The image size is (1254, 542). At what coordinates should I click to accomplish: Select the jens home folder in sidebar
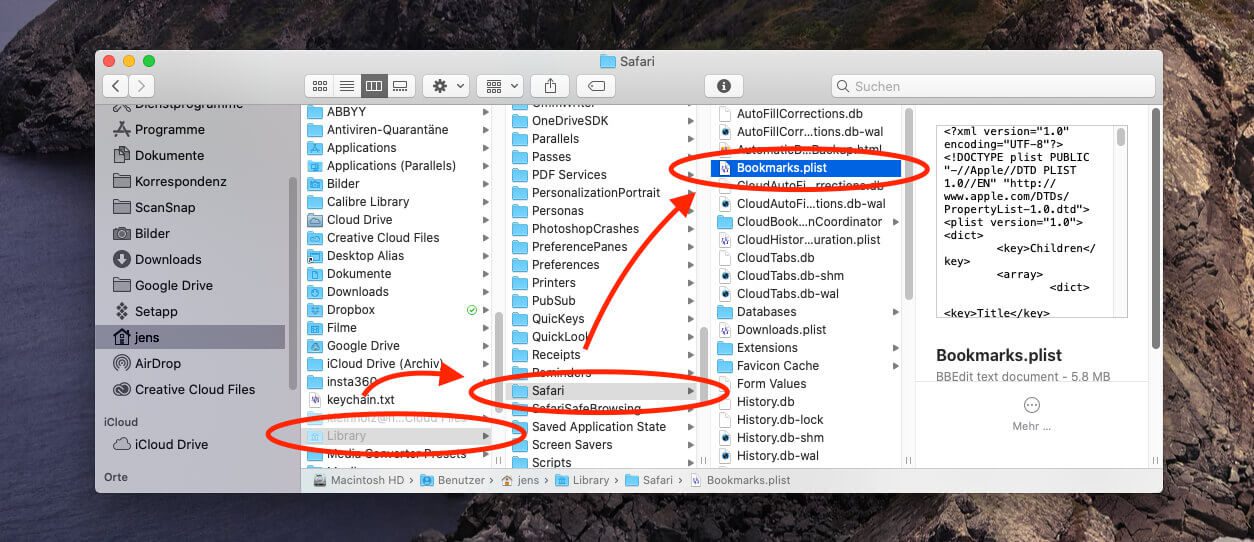190,337
